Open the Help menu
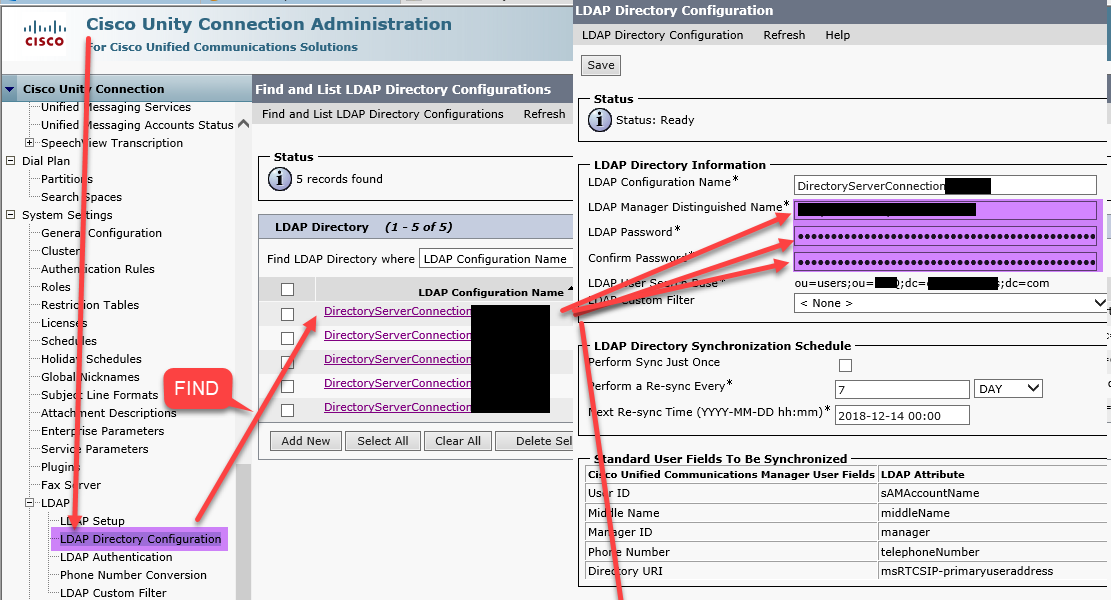 tap(837, 35)
